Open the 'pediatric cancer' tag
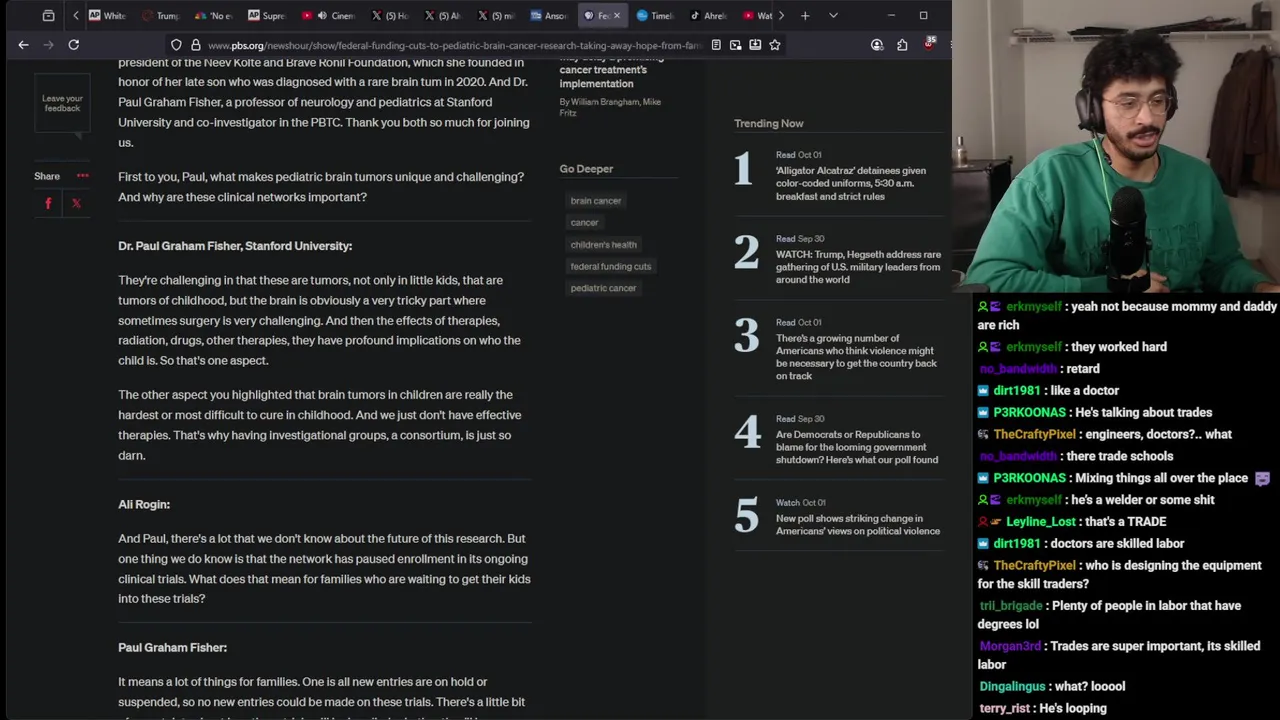 [603, 288]
